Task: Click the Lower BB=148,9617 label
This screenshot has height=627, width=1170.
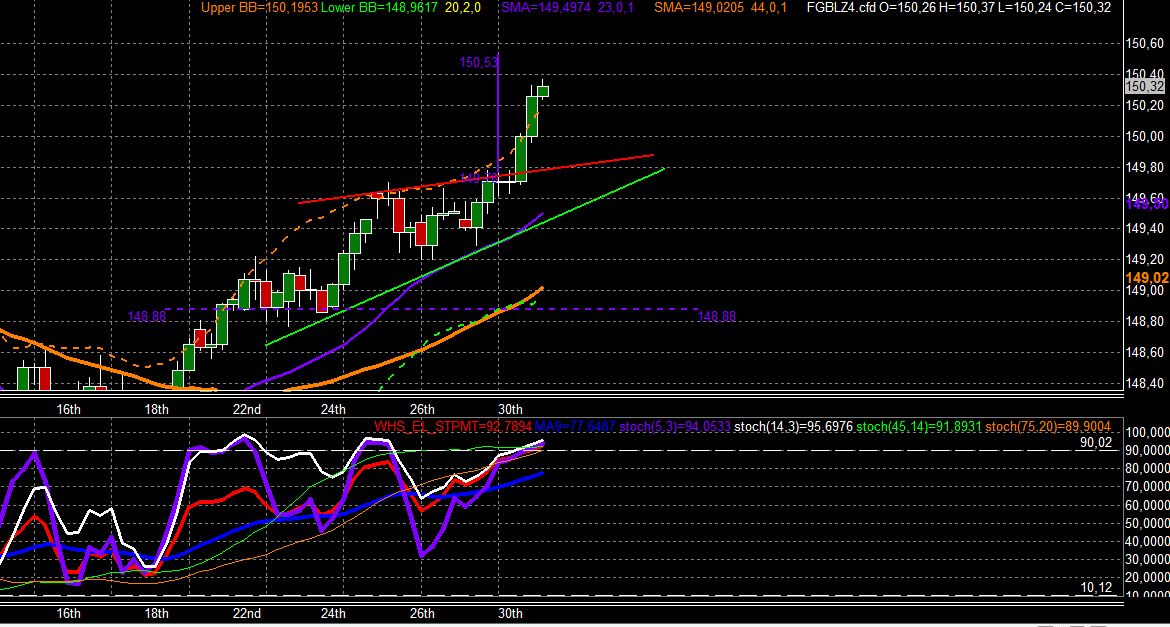Action: [x=380, y=7]
